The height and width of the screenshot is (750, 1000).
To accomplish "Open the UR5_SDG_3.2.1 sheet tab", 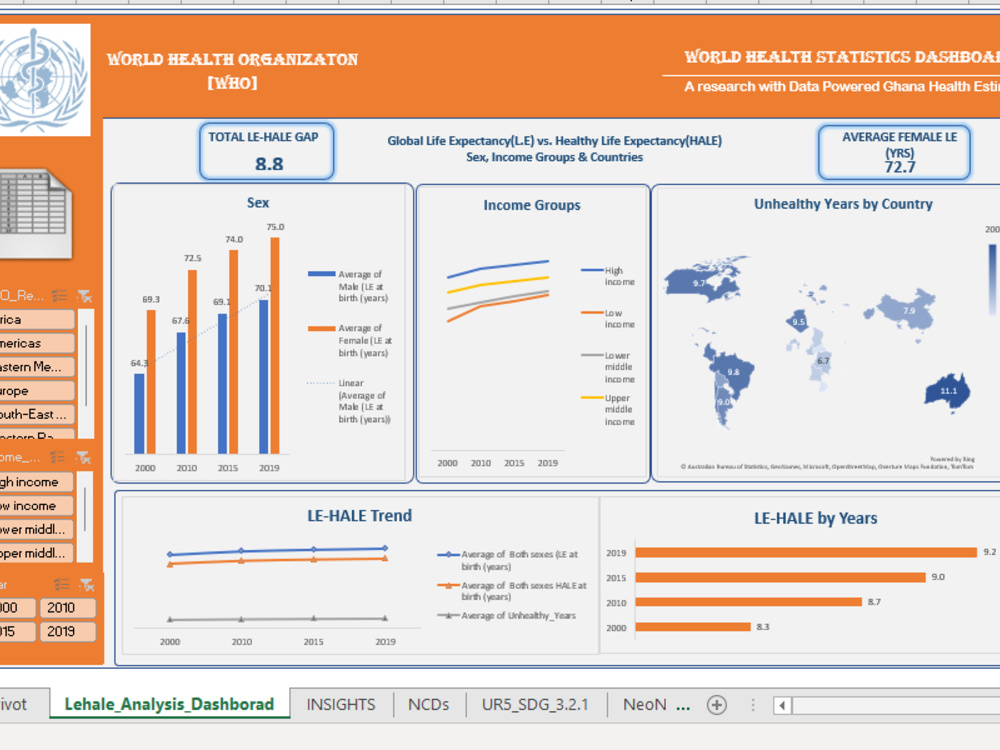I will (x=535, y=705).
